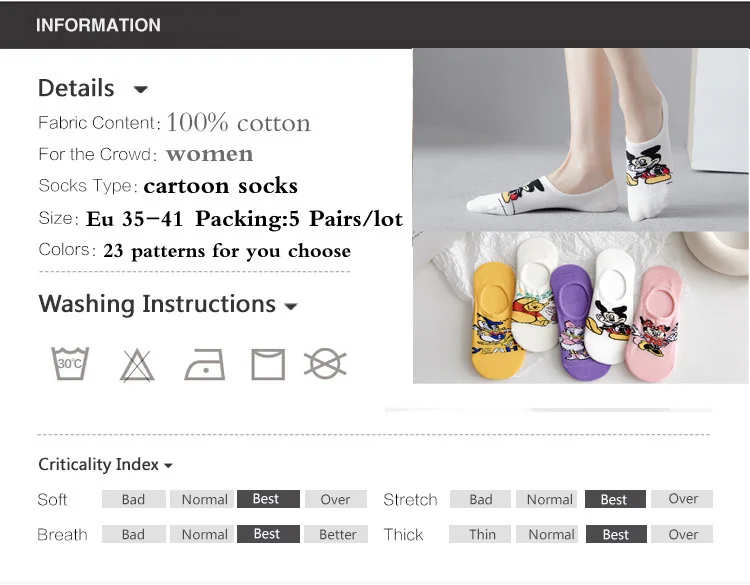Screen dimensions: 750x585
Task: Click the '100% cotton' fabric text
Action: click(x=238, y=123)
